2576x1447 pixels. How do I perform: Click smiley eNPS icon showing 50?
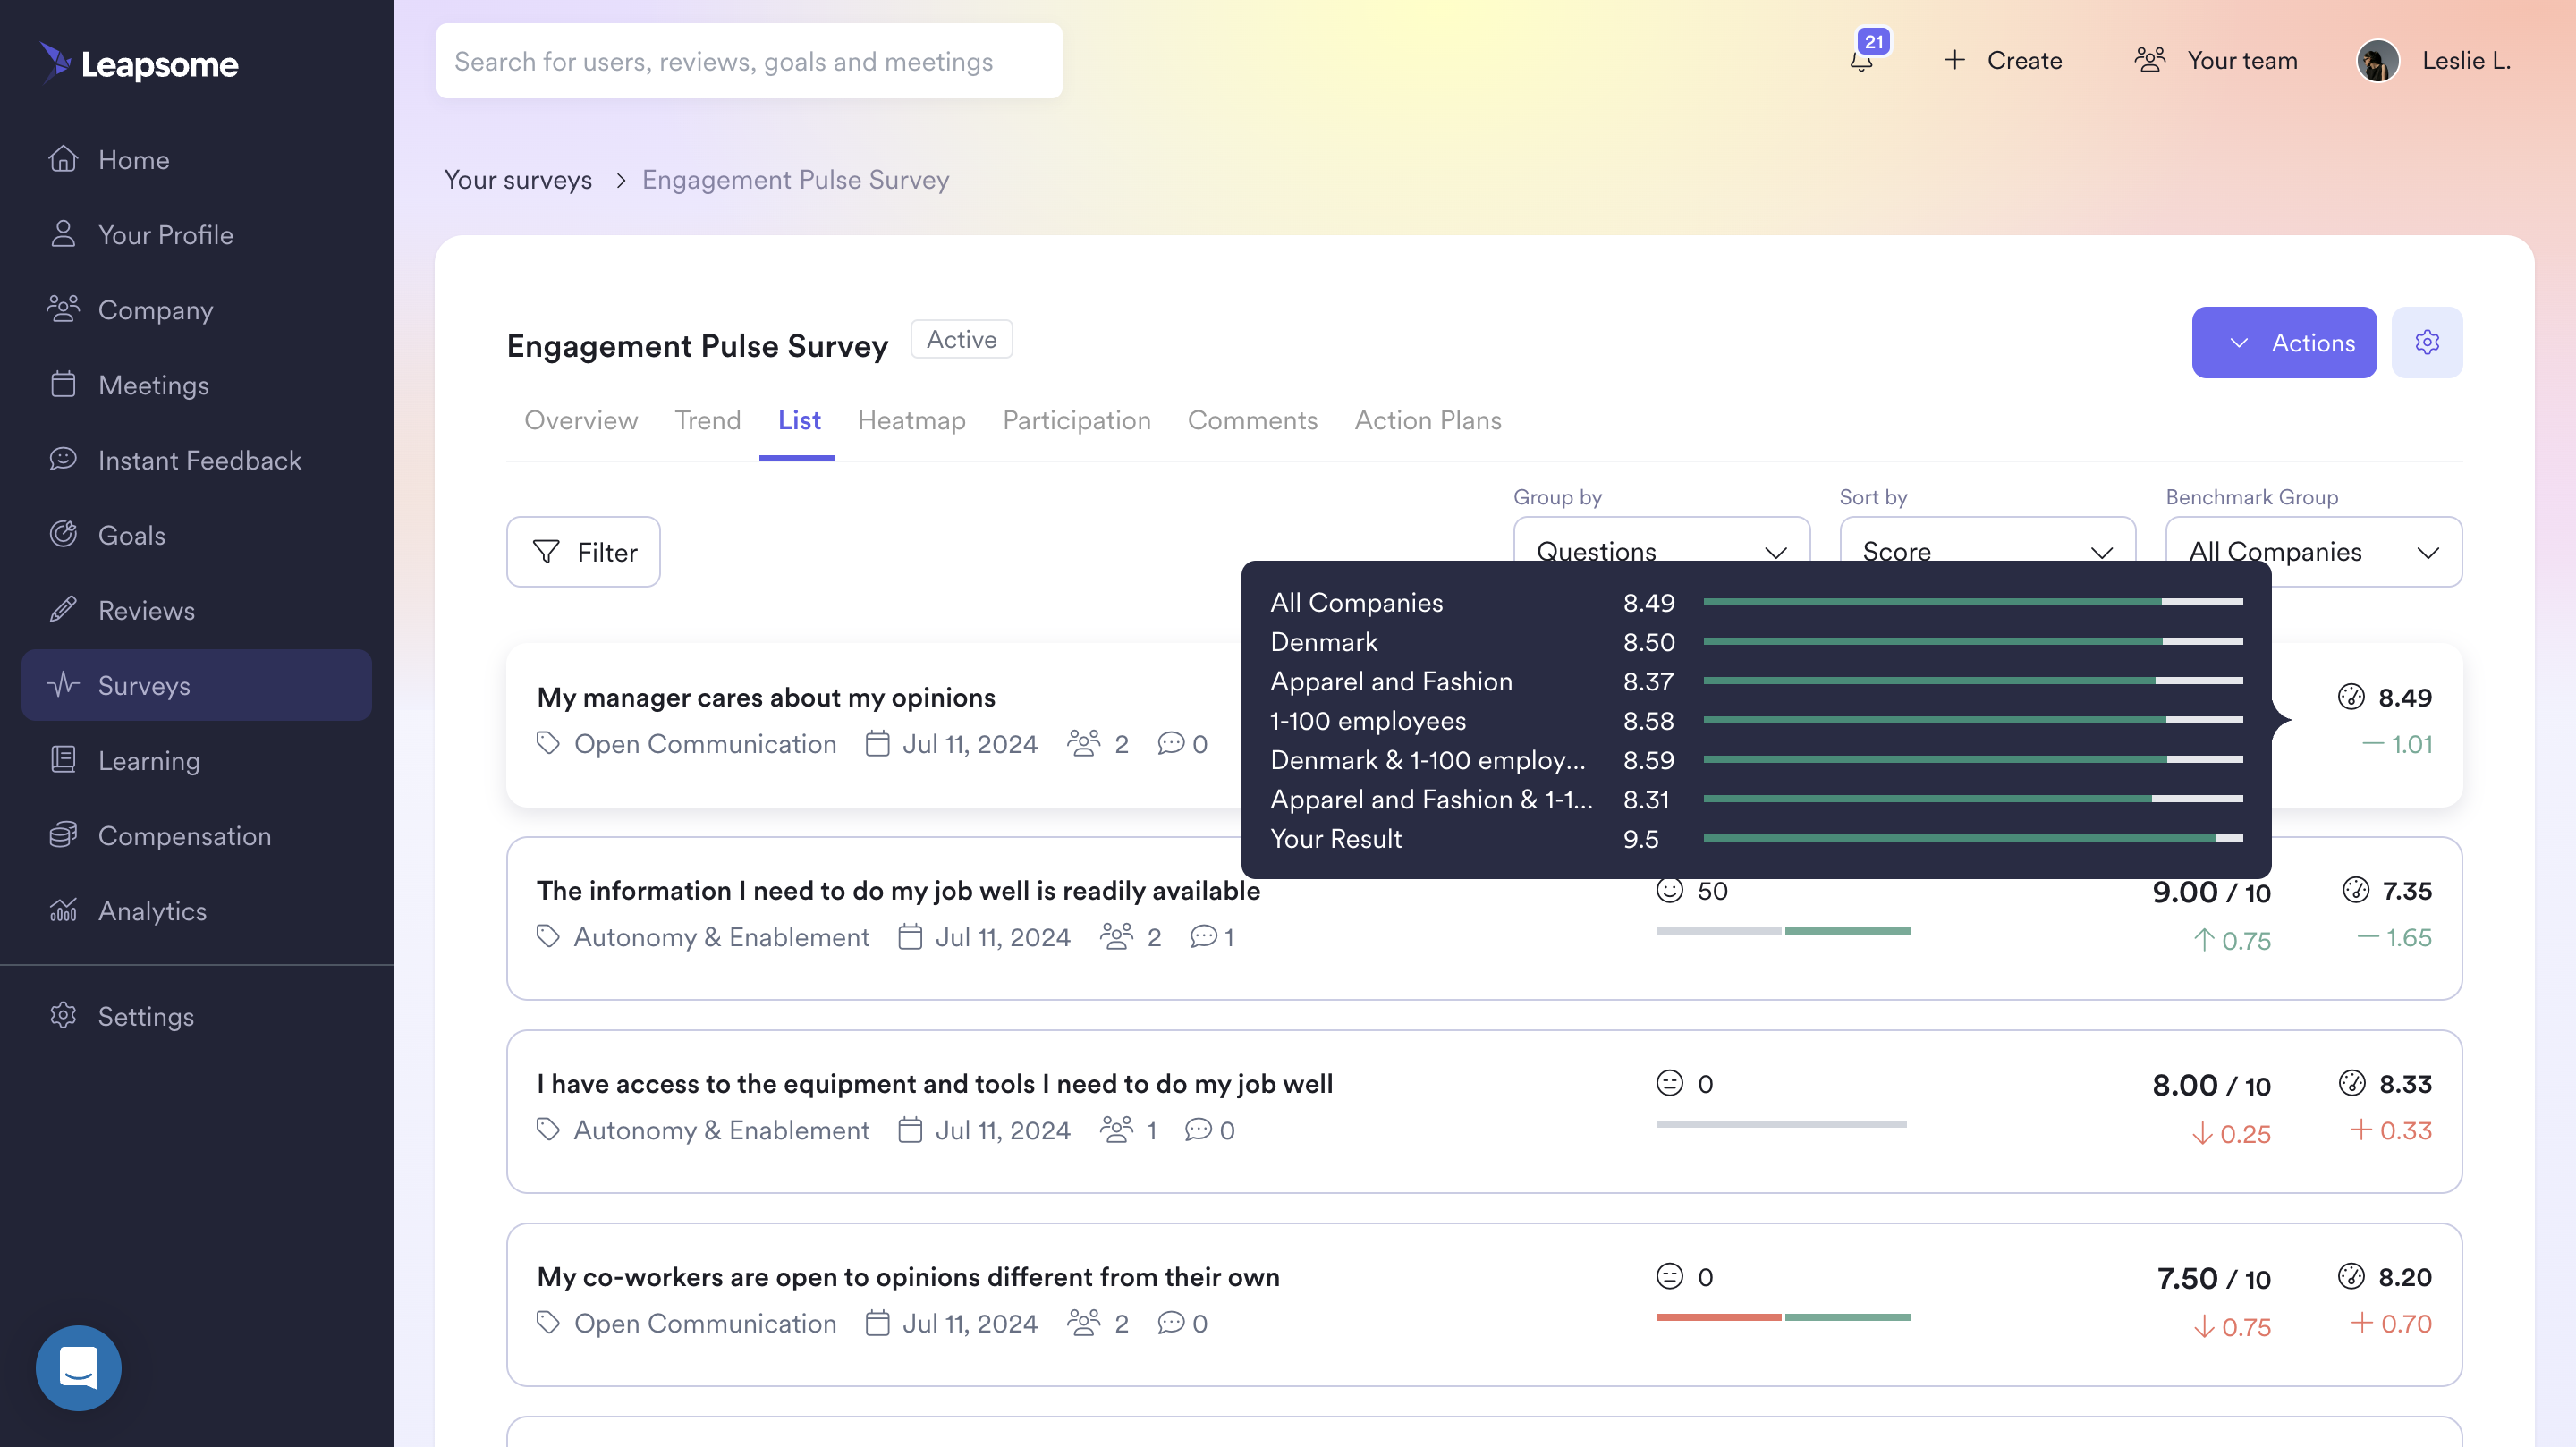(1669, 890)
